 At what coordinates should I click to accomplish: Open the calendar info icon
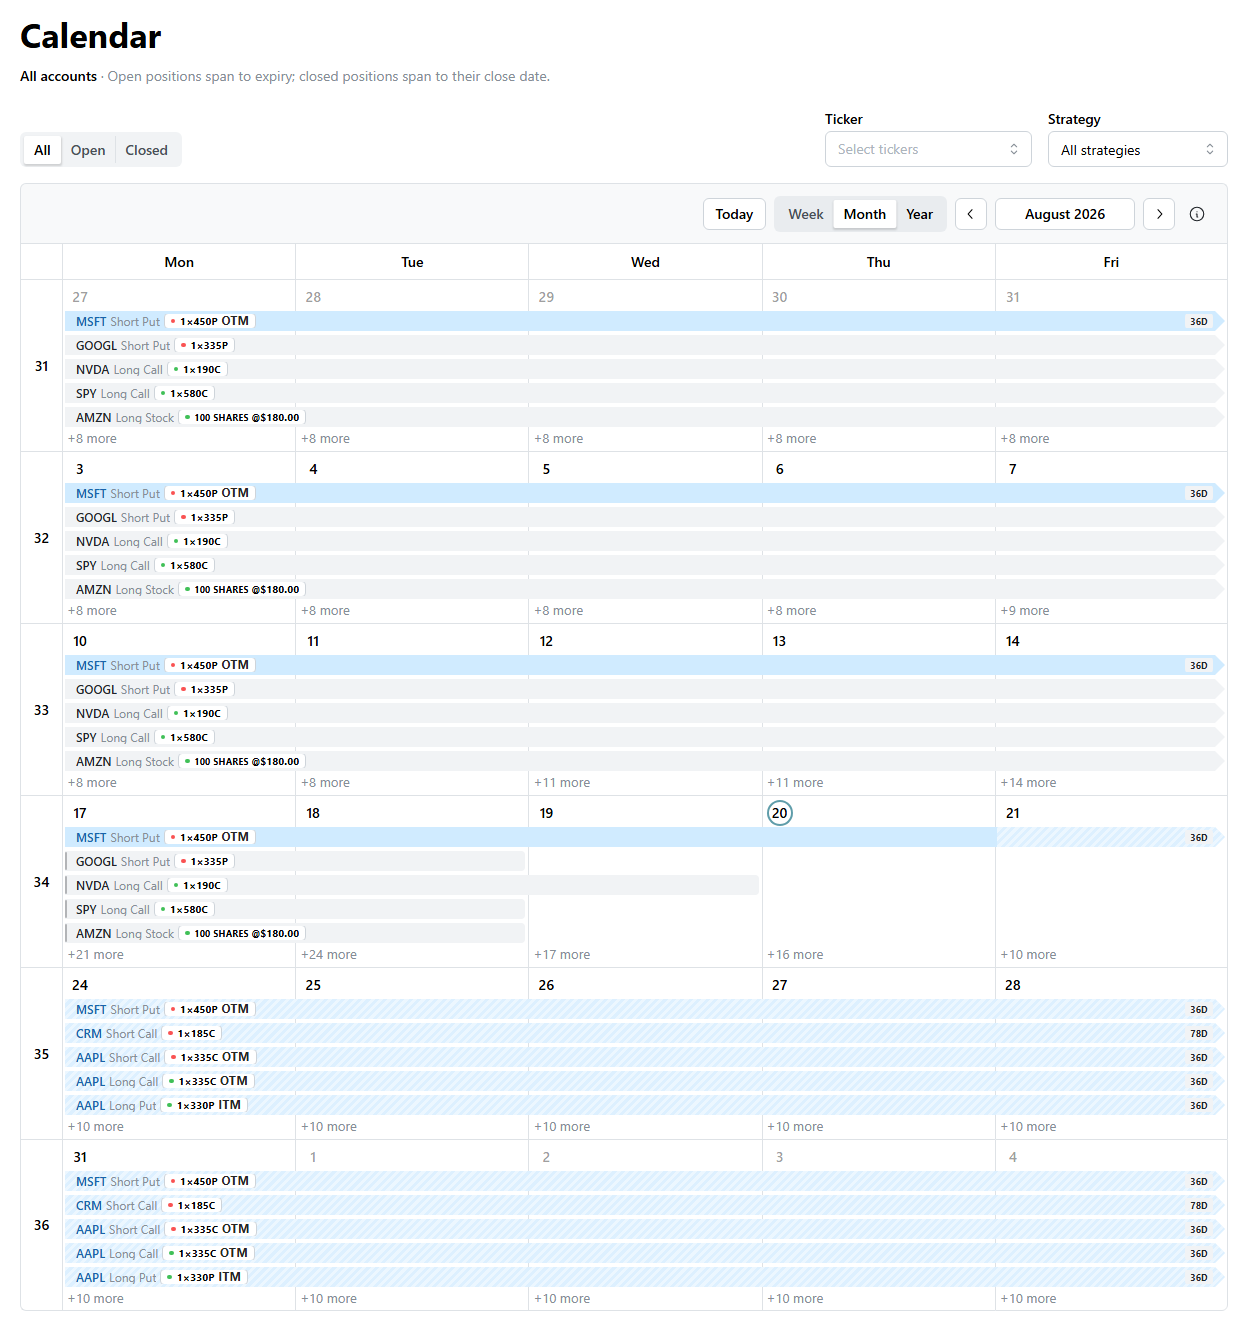[1197, 214]
